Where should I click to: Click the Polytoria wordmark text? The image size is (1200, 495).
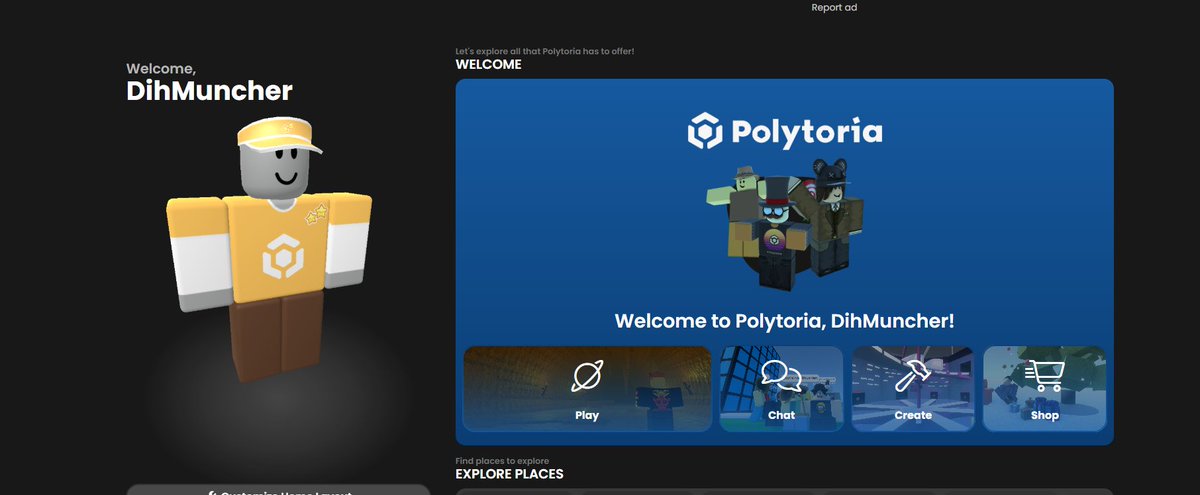[806, 132]
